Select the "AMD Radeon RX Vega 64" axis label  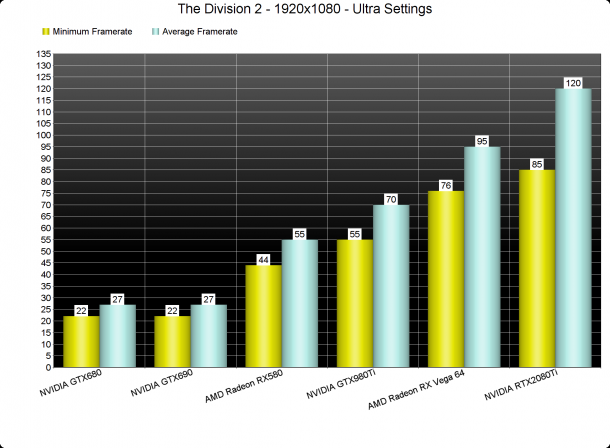coord(416,389)
